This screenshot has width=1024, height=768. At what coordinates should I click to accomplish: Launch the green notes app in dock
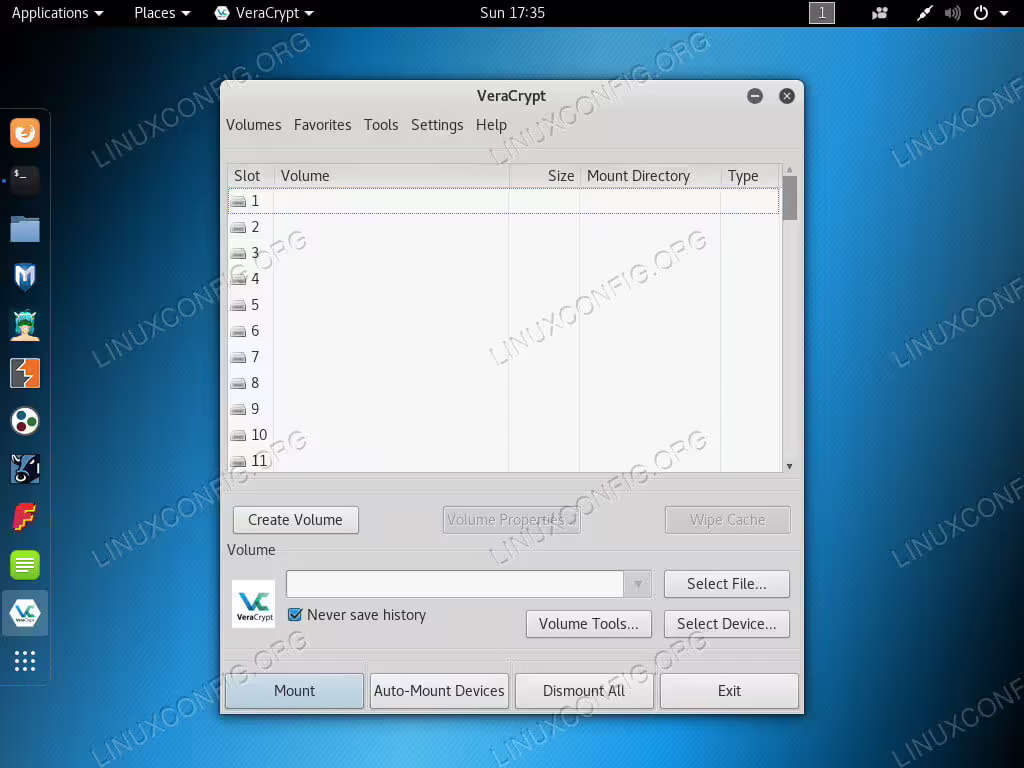click(25, 565)
